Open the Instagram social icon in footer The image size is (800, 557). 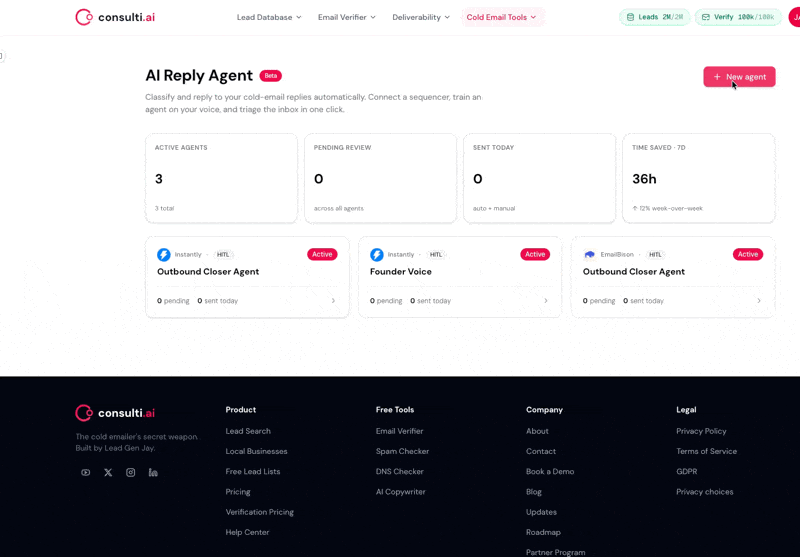click(131, 472)
